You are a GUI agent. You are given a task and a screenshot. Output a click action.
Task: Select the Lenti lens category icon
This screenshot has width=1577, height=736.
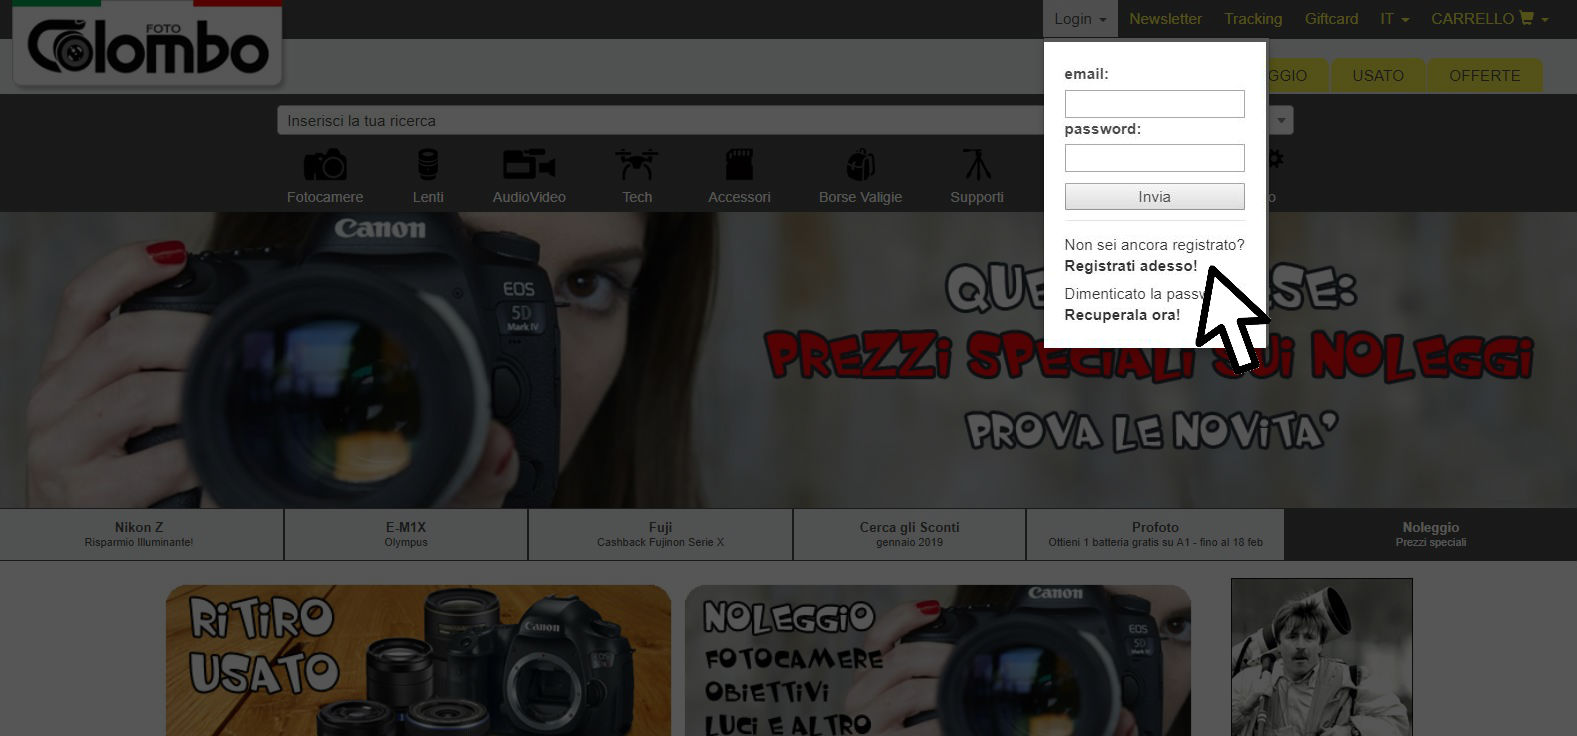(x=428, y=165)
